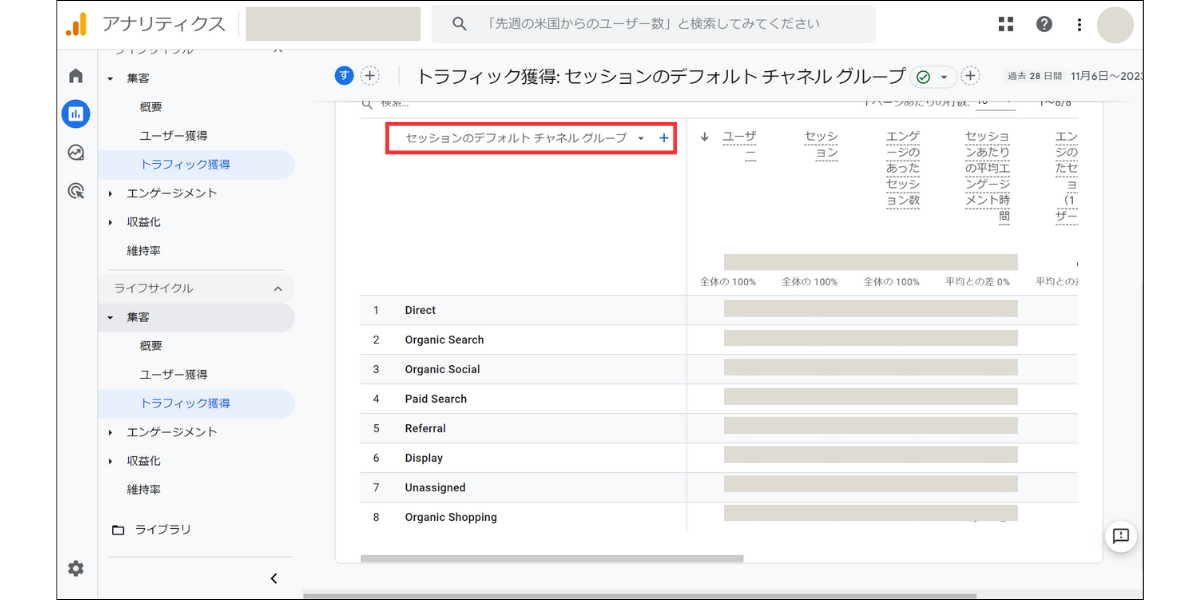Screen dimensions: 1200x600
Task: Open the report status dropdown arrow
Action: click(943, 77)
